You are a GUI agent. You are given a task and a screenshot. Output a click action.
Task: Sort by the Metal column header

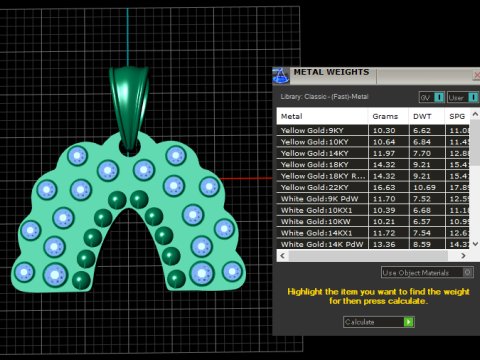click(x=322, y=116)
